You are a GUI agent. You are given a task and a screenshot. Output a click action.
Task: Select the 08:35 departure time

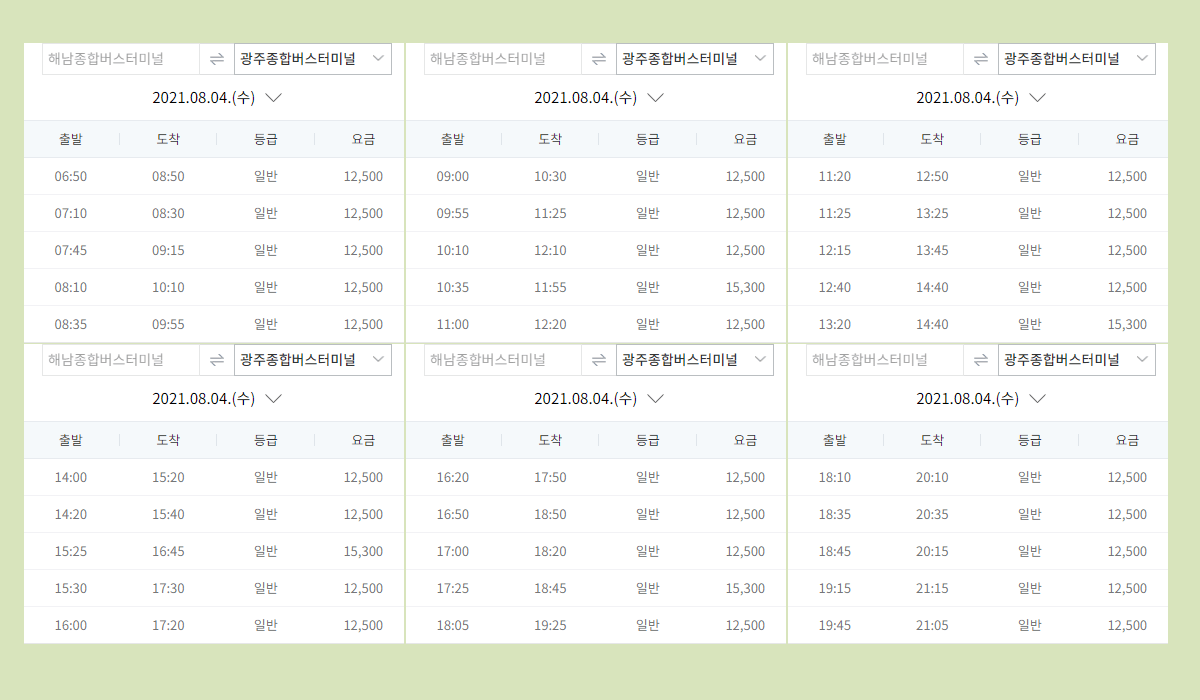pos(71,324)
